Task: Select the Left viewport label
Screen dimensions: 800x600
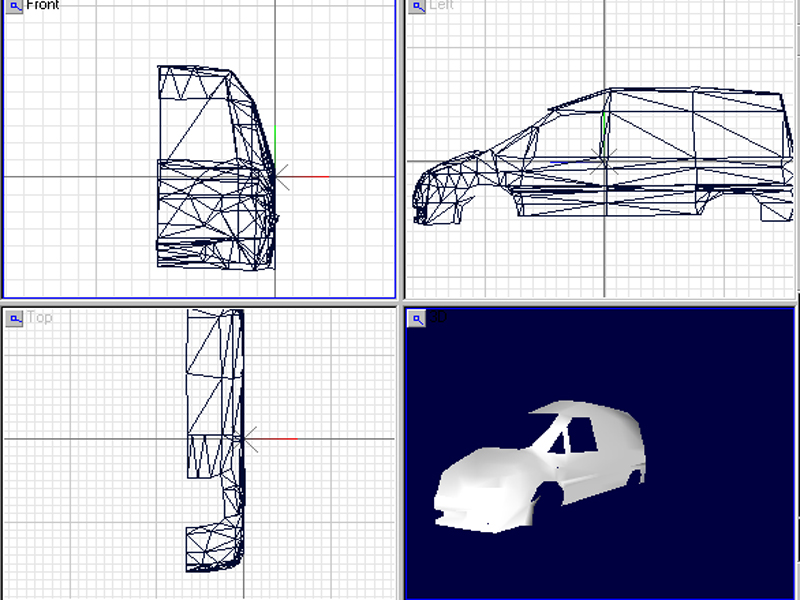Action: 441,5
